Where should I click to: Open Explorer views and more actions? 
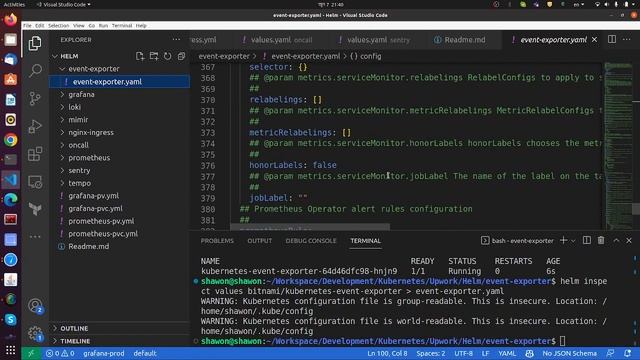[176, 40]
